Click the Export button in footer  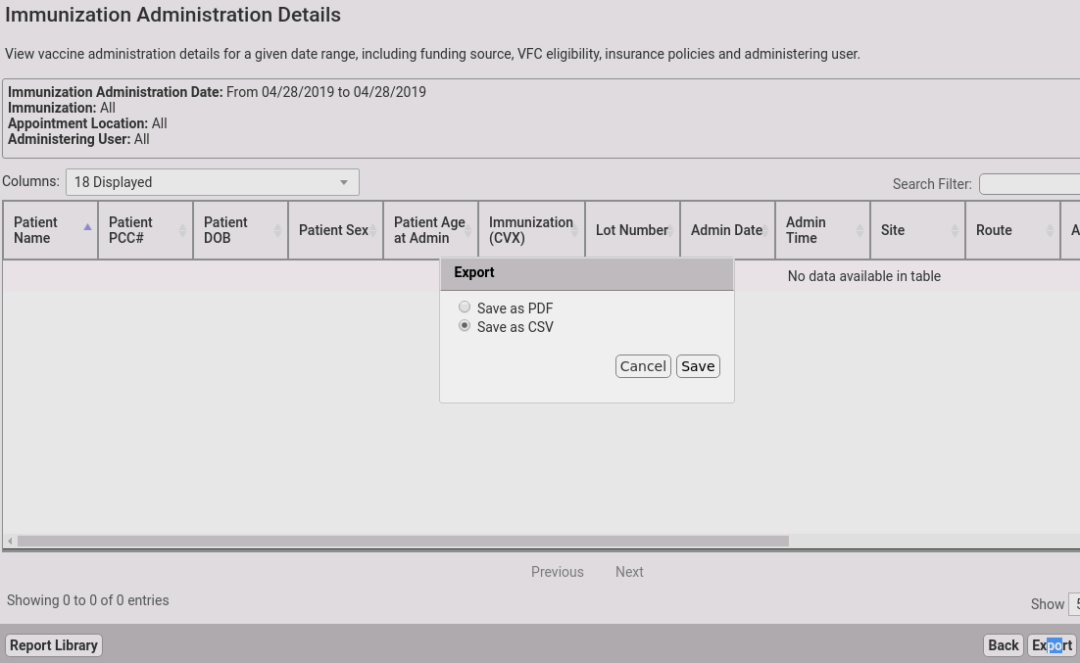(1052, 645)
